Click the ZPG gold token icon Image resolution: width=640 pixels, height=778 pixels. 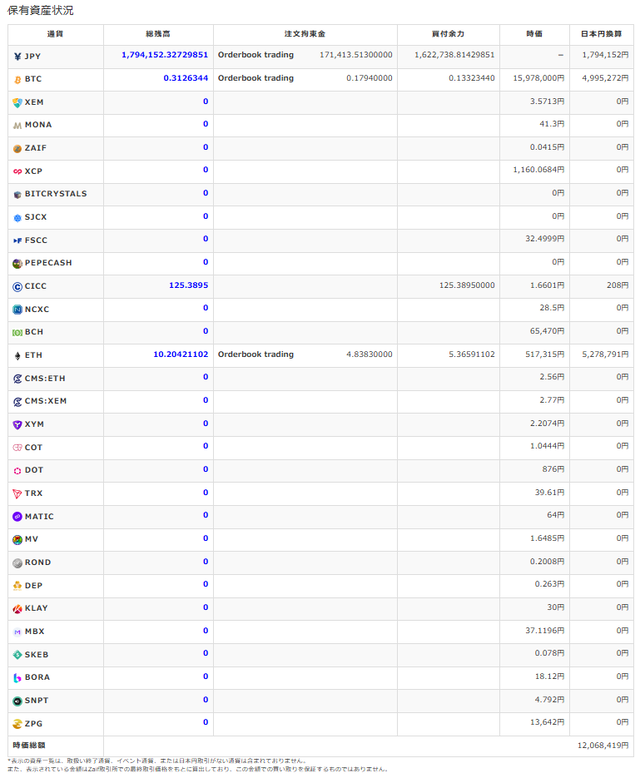pyautogui.click(x=17, y=724)
